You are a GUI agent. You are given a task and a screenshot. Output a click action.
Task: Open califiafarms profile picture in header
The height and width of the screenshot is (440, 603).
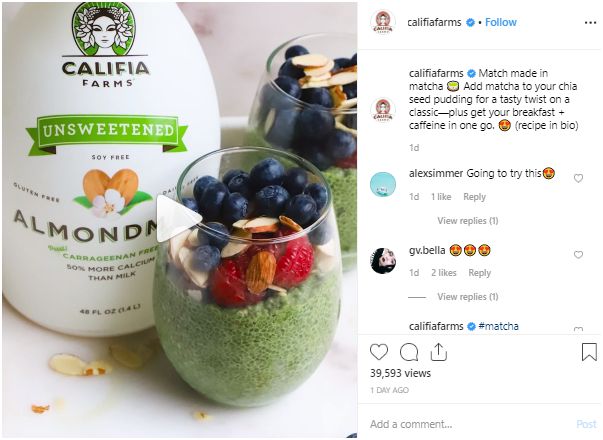click(383, 22)
